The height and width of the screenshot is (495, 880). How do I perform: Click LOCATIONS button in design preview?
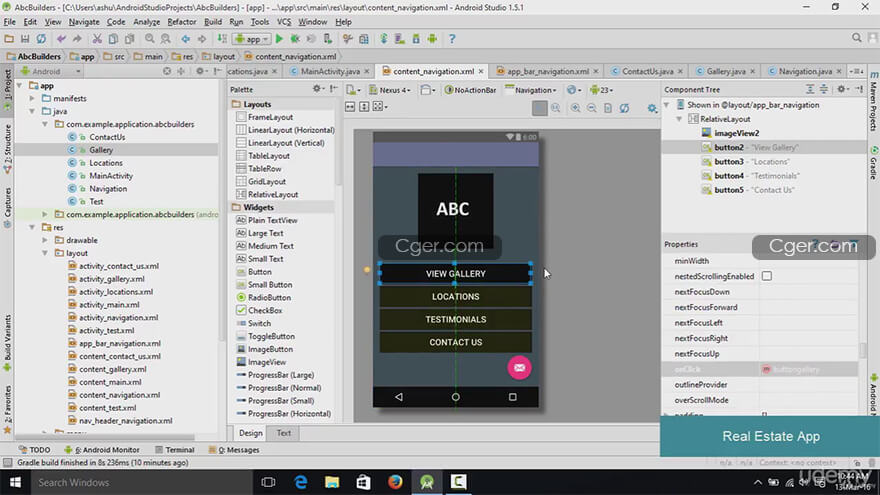pos(455,296)
